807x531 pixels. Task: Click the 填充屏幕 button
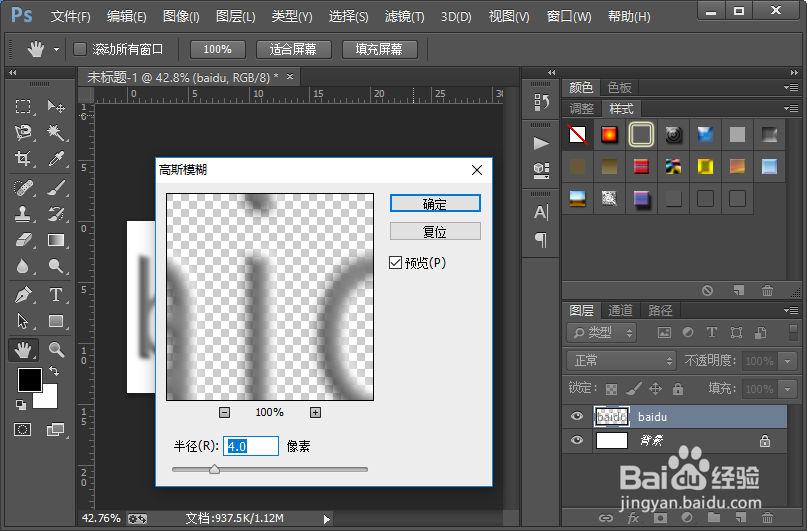click(x=379, y=49)
